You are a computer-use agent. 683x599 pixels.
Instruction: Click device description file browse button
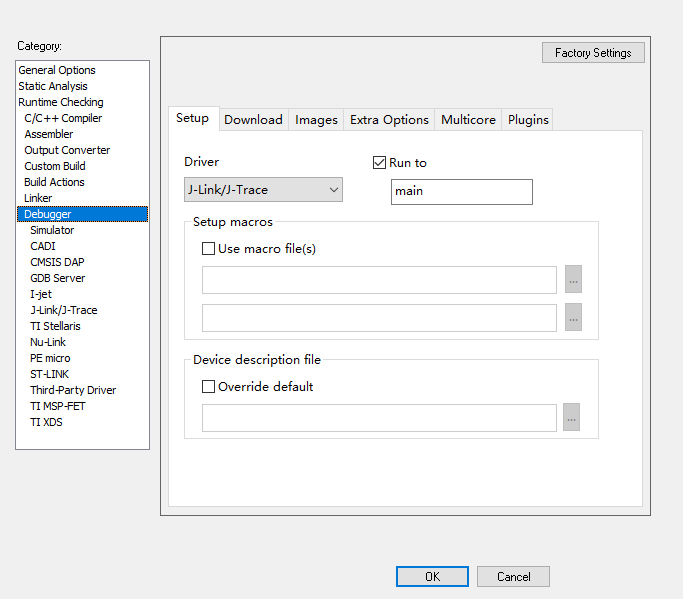pos(571,418)
